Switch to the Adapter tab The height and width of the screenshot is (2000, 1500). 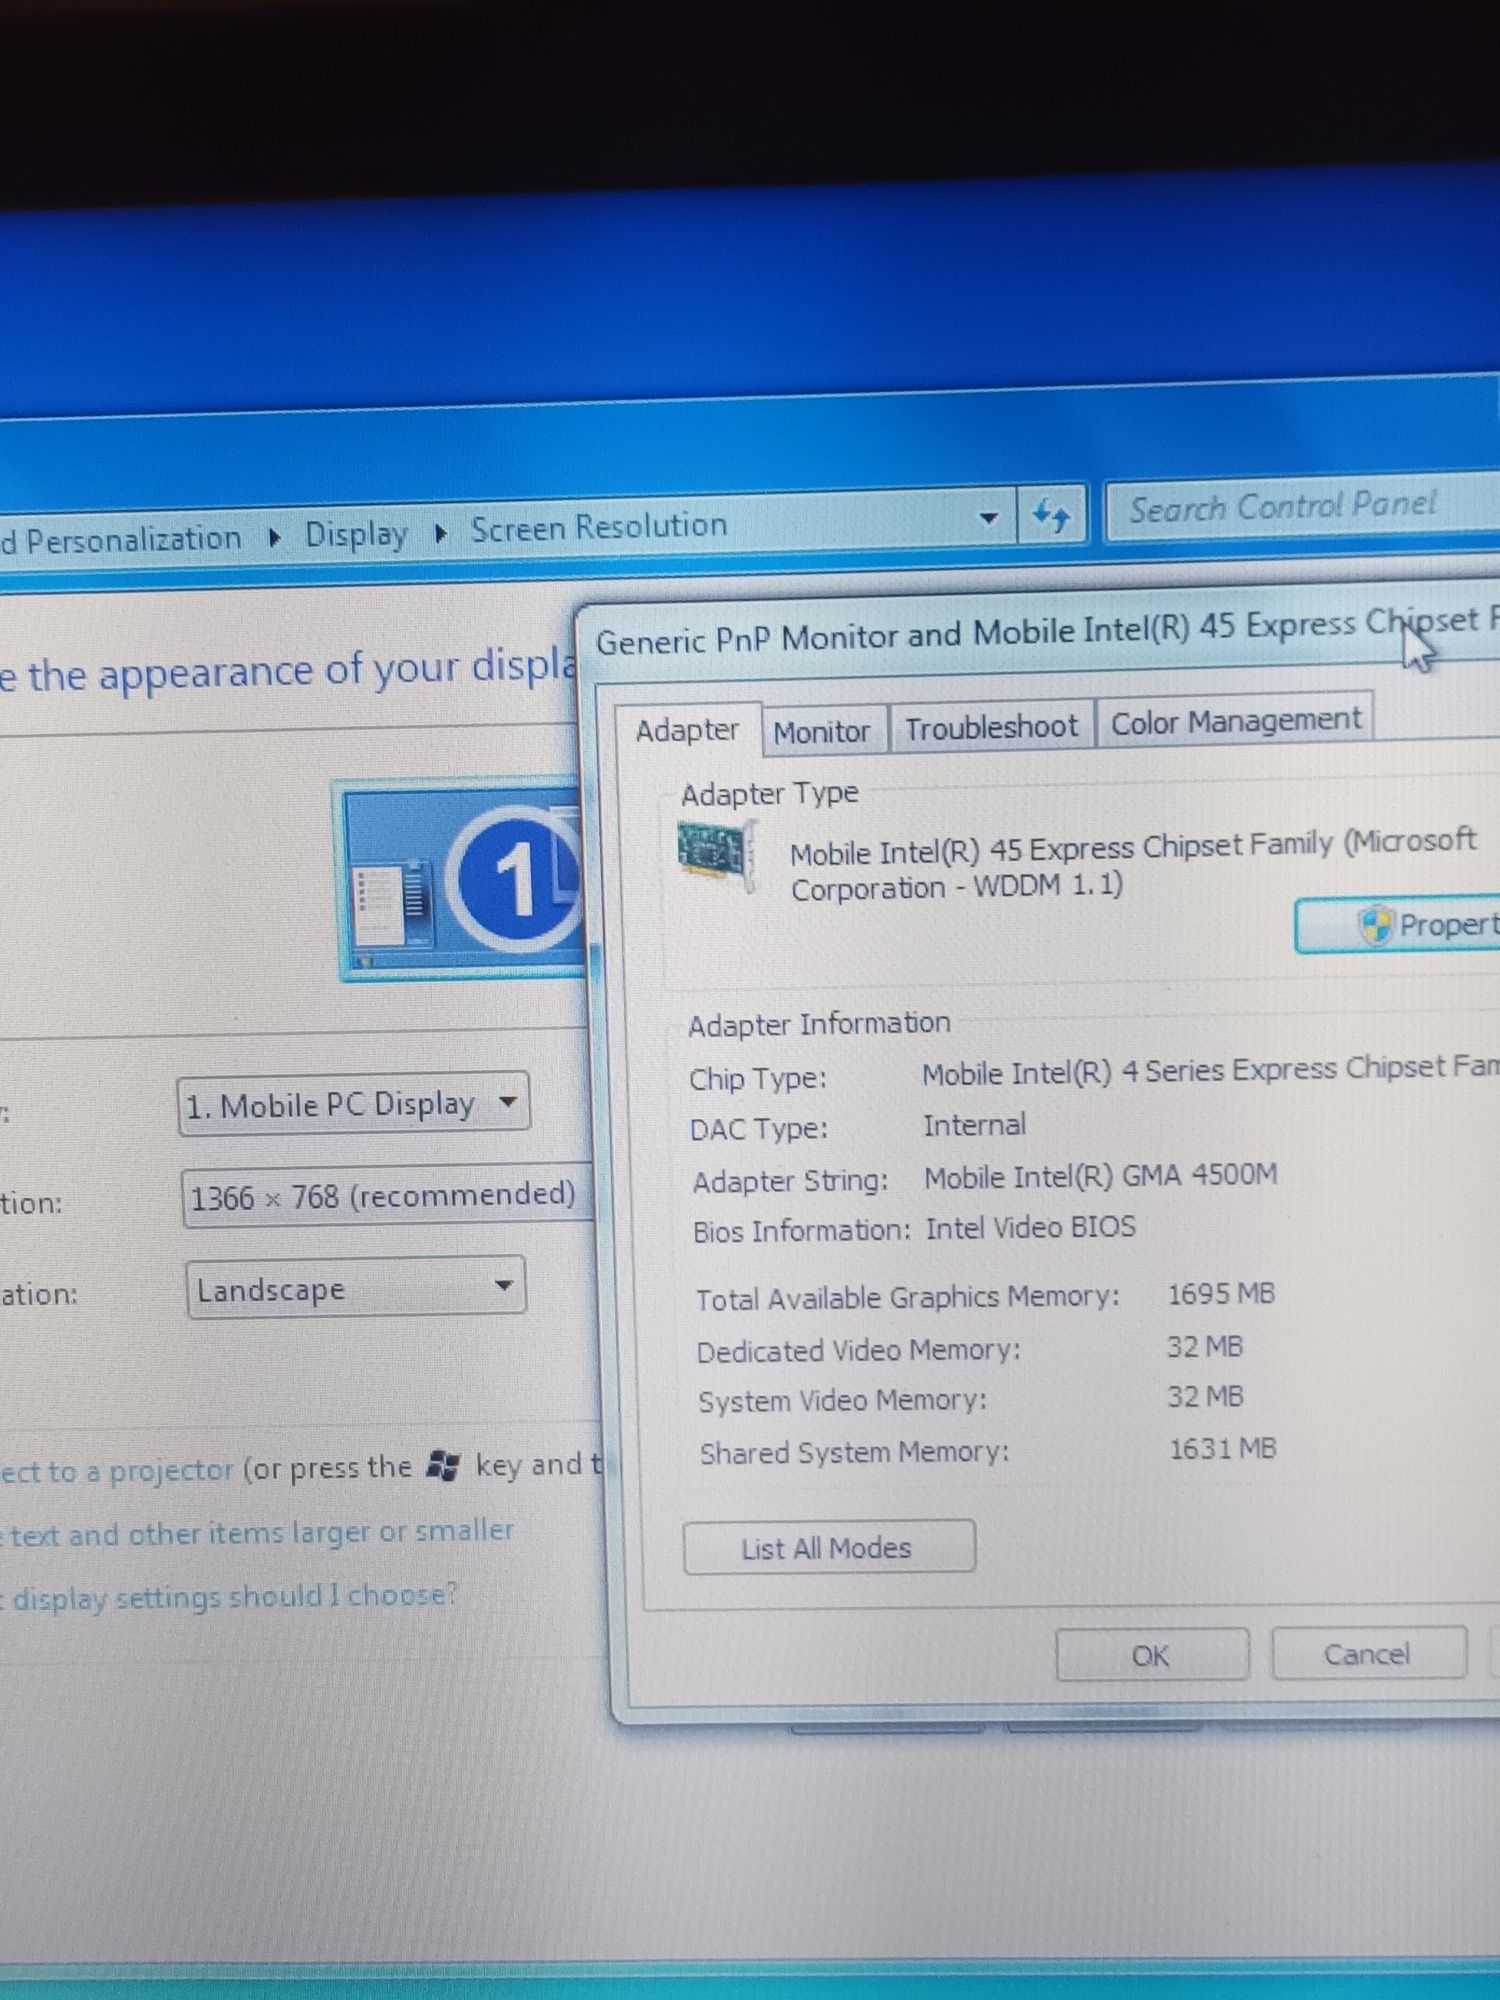coord(688,730)
